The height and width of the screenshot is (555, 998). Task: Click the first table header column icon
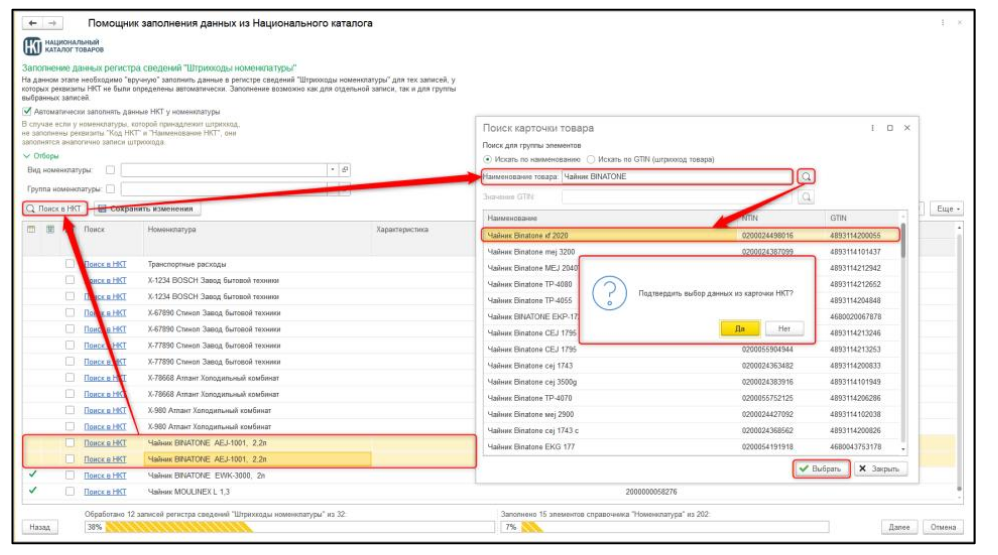[x=31, y=230]
